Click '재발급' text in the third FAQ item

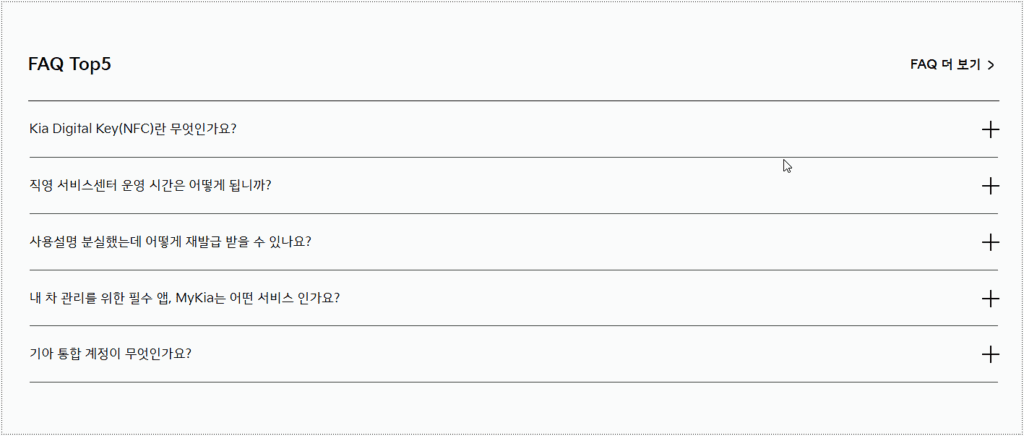(201, 241)
